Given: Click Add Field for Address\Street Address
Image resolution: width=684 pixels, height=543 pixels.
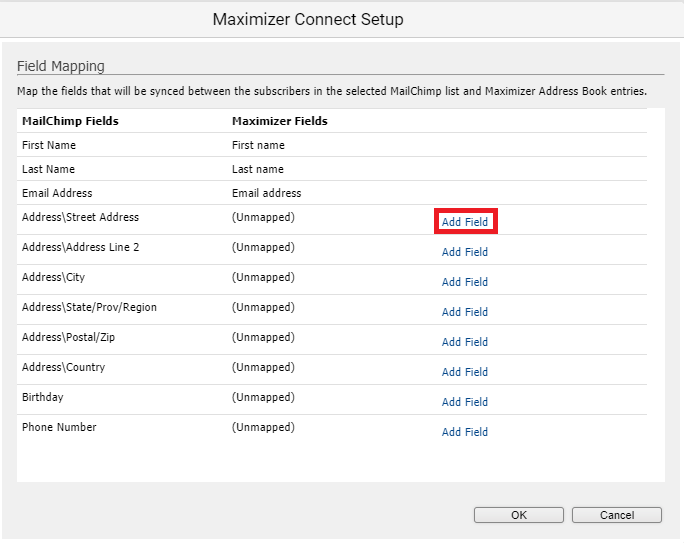Looking at the screenshot, I should 465,222.
